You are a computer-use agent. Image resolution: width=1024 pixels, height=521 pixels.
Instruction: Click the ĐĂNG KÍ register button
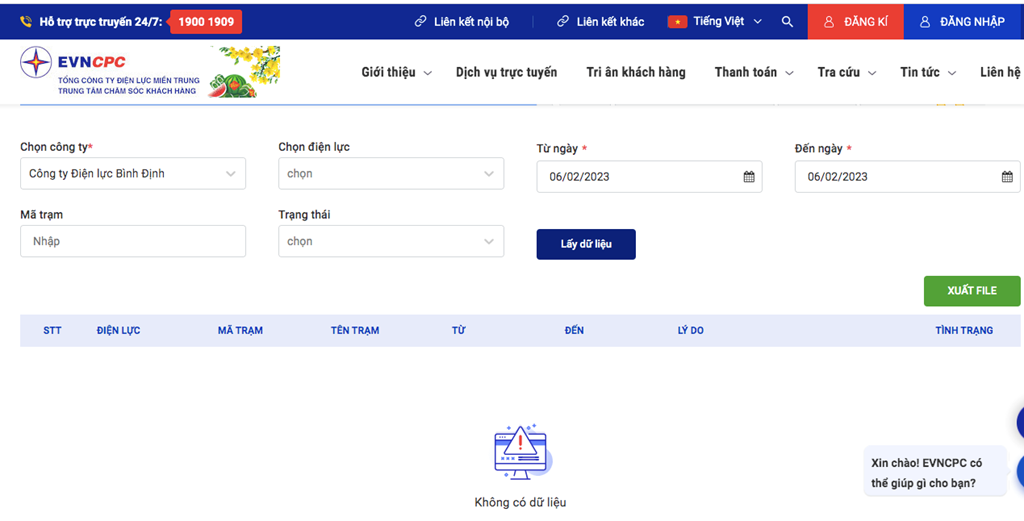click(855, 21)
